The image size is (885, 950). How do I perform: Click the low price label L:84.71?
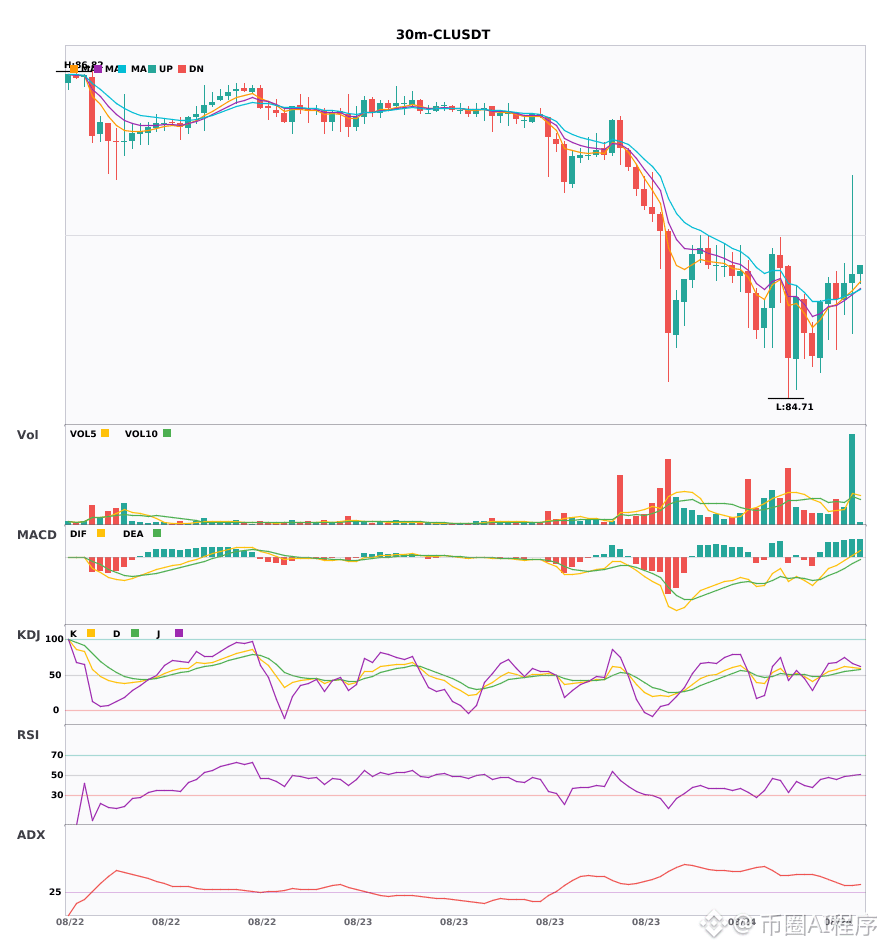795,407
